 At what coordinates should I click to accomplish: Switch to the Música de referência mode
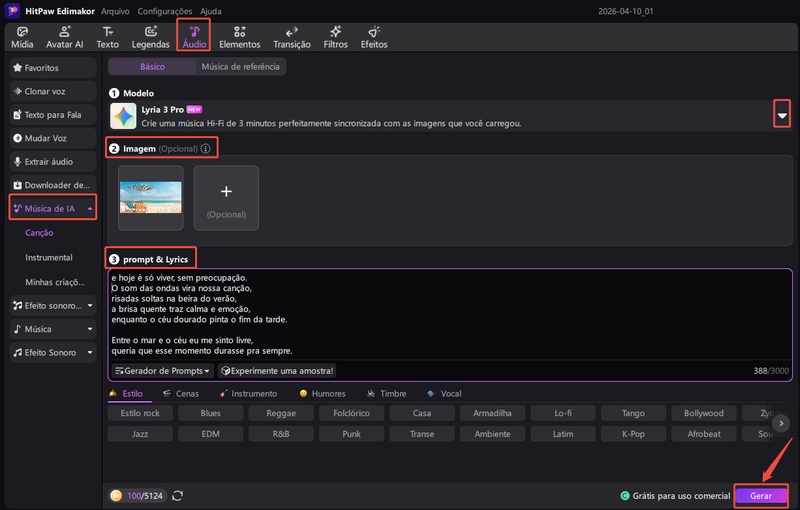[x=241, y=67]
